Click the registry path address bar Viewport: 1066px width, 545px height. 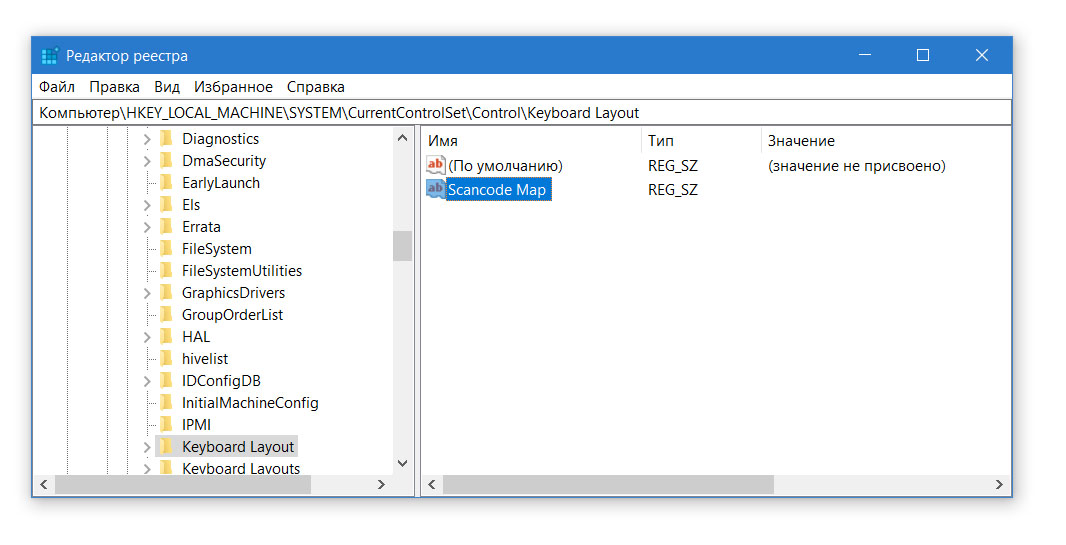[522, 113]
